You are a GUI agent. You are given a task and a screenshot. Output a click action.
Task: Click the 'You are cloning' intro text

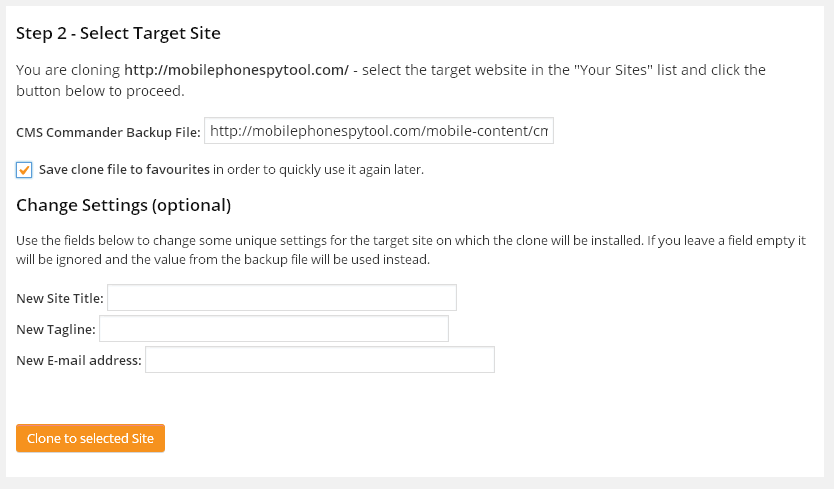68,70
